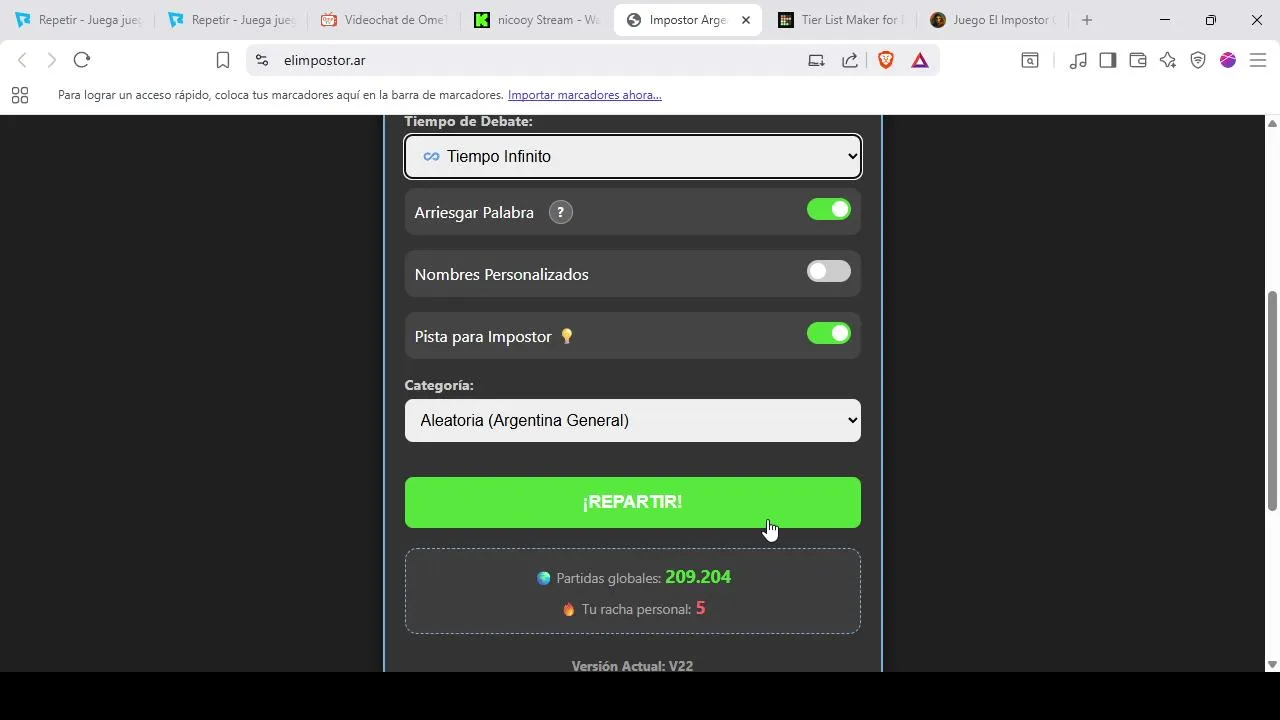
Task: Click the VPN shield icon
Action: 1198,60
